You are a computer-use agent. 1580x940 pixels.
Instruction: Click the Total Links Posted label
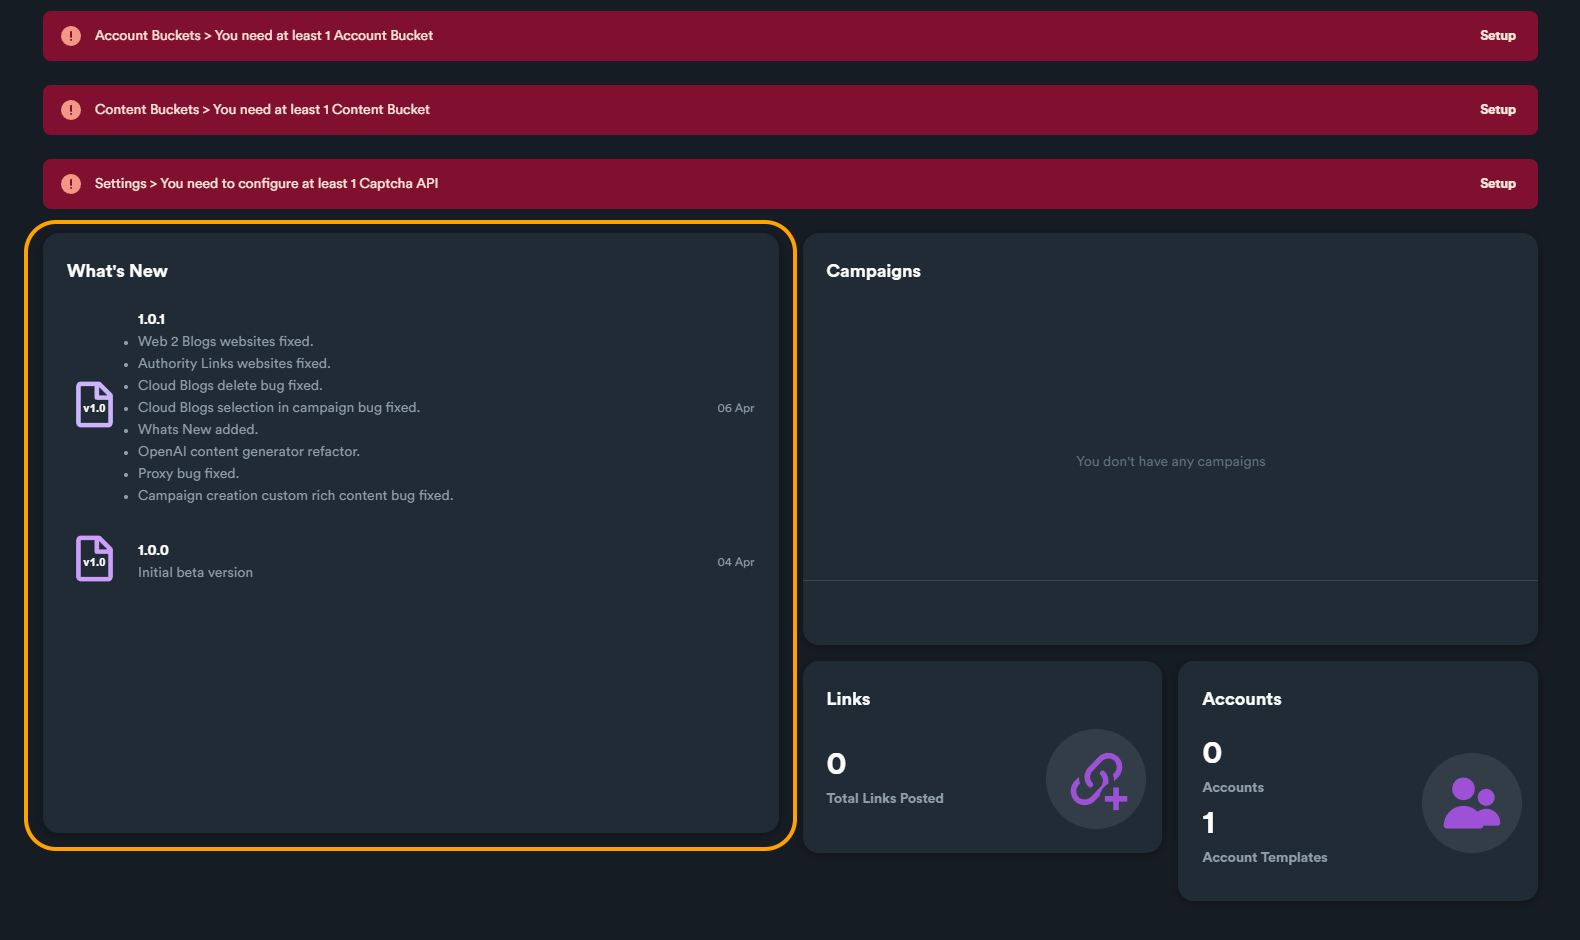coord(884,798)
